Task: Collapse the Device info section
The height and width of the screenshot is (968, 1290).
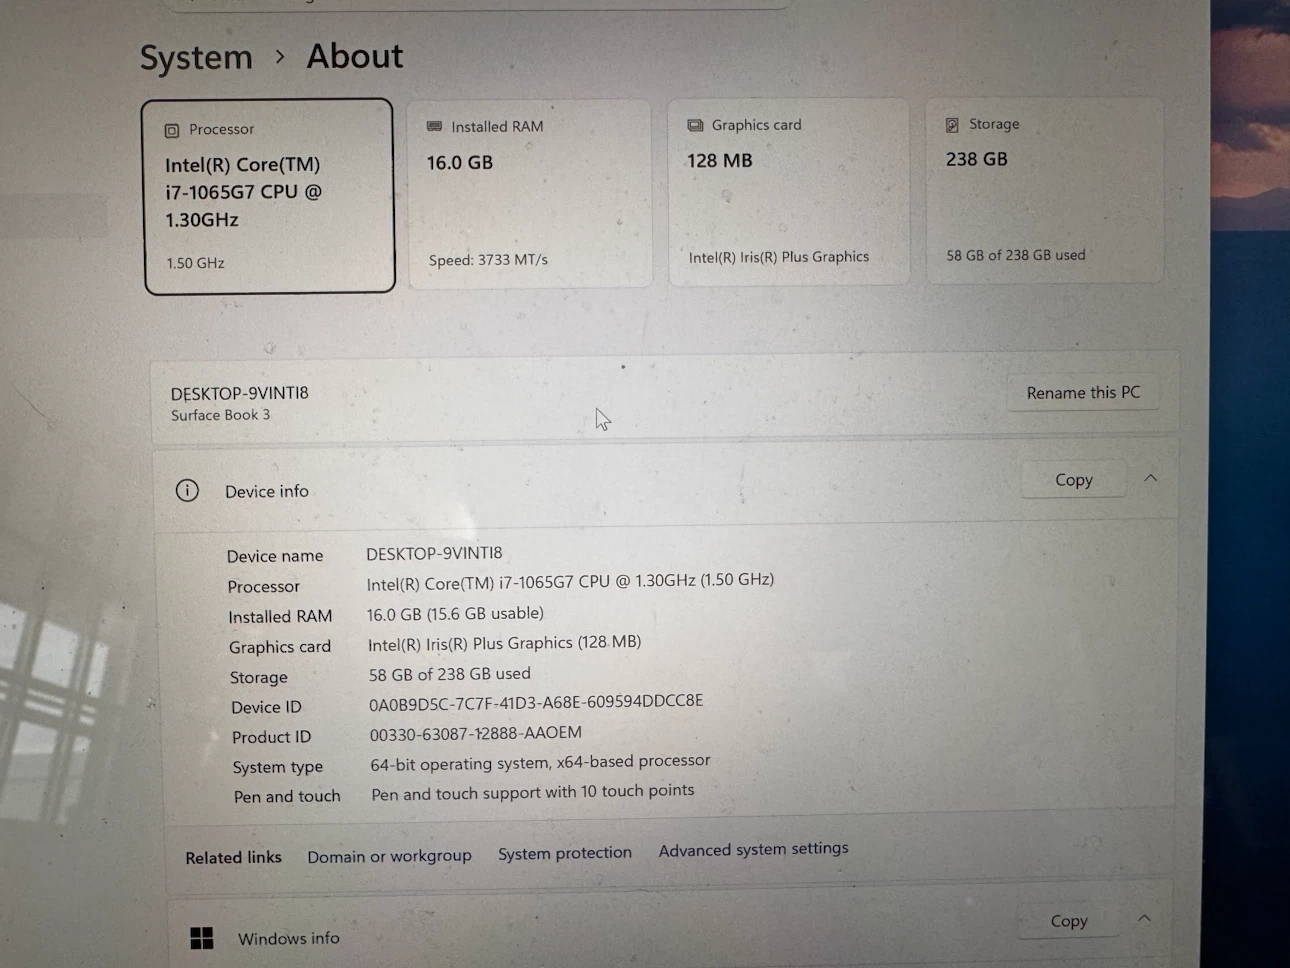Action: tap(1150, 478)
